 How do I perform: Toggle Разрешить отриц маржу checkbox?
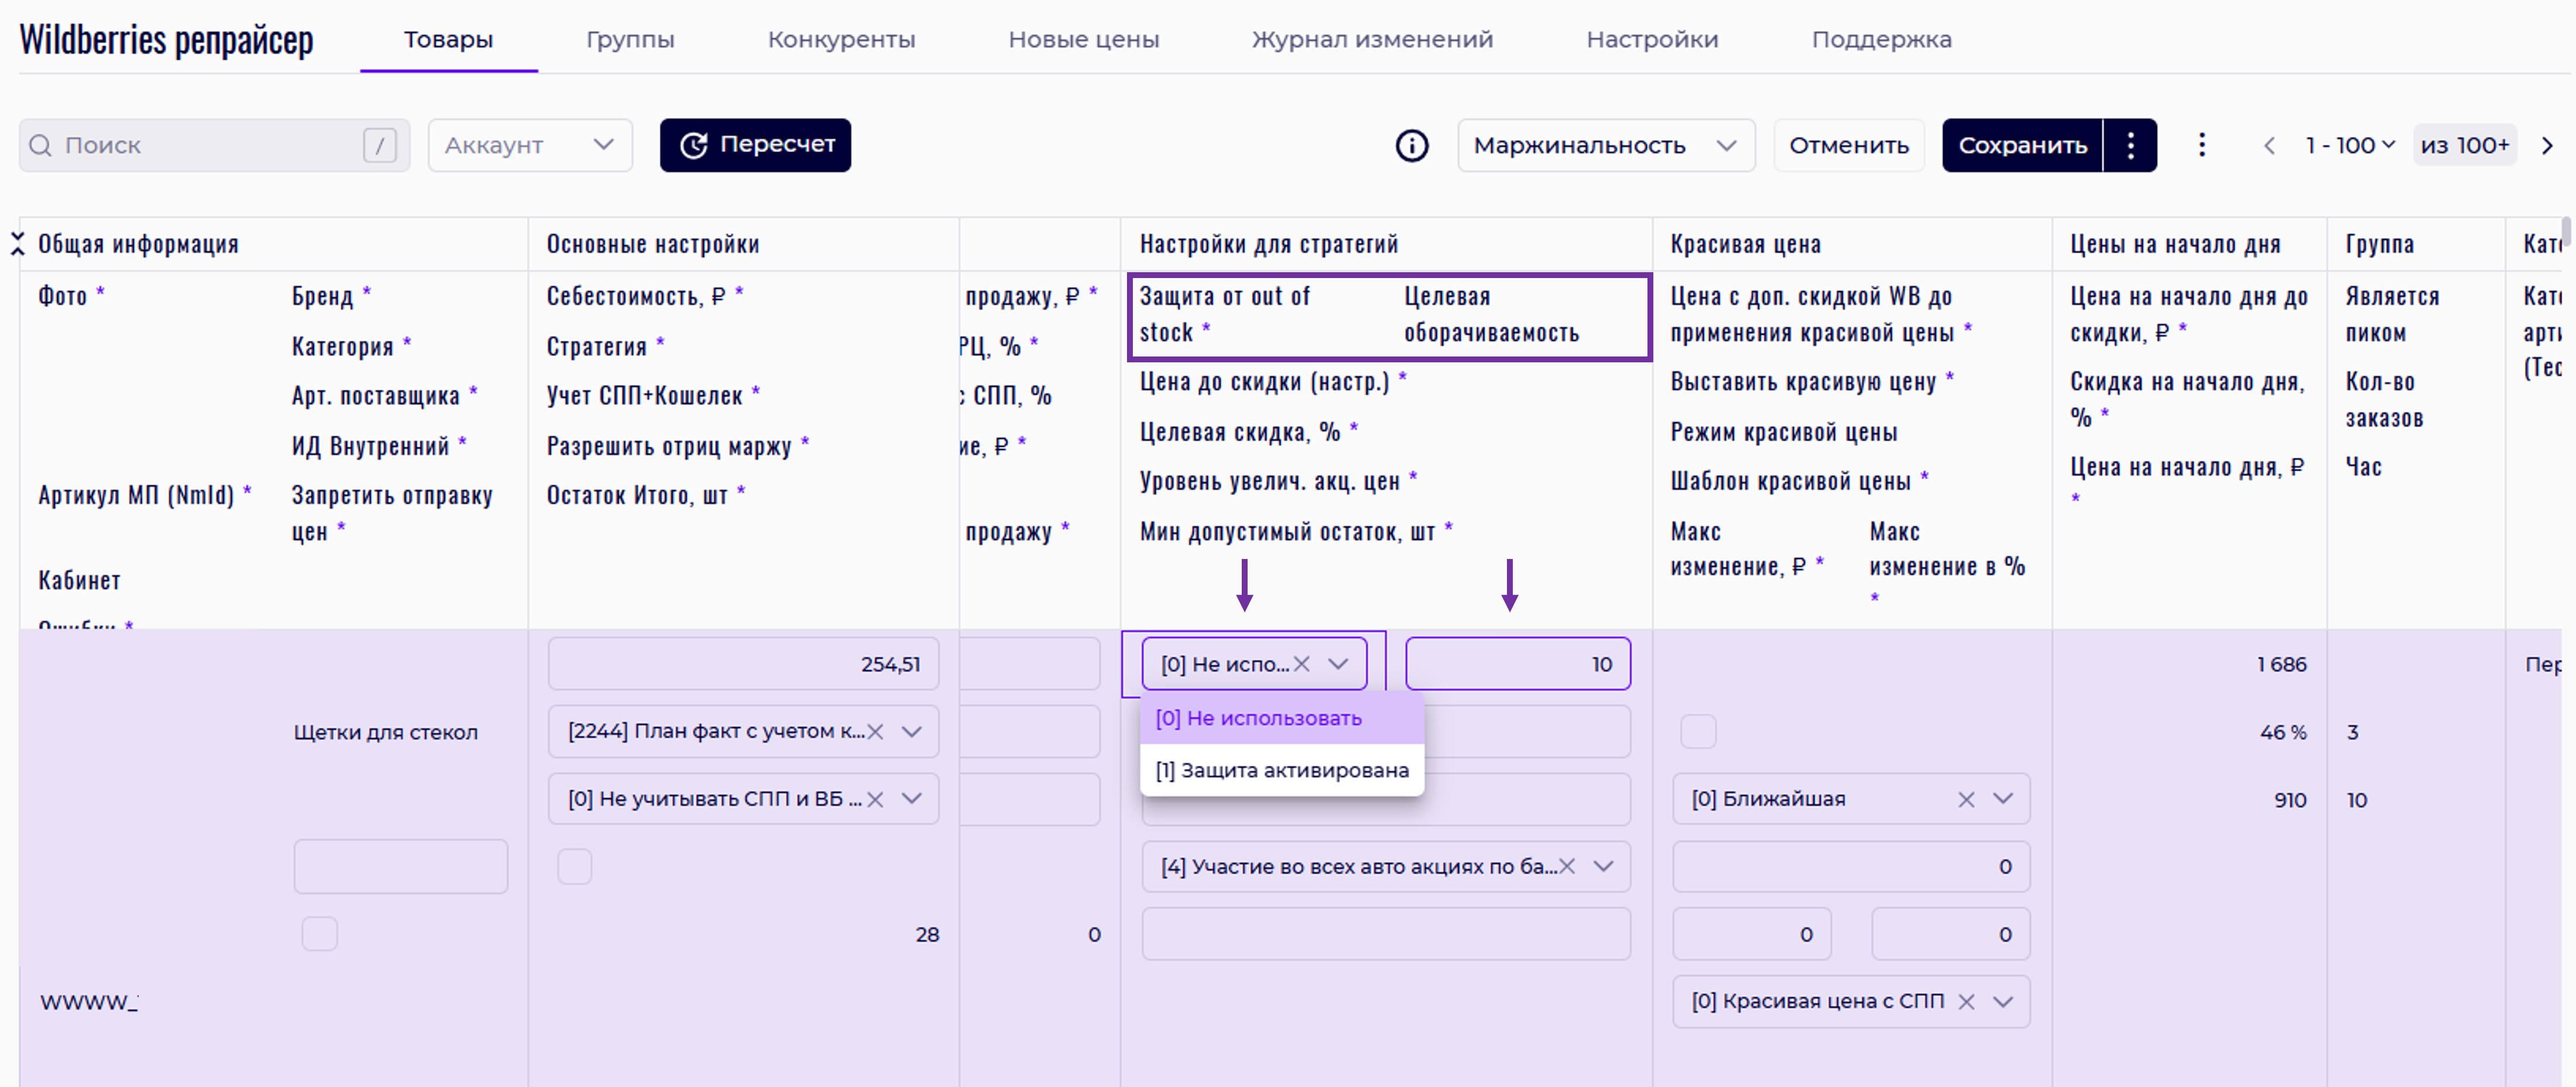click(x=574, y=866)
